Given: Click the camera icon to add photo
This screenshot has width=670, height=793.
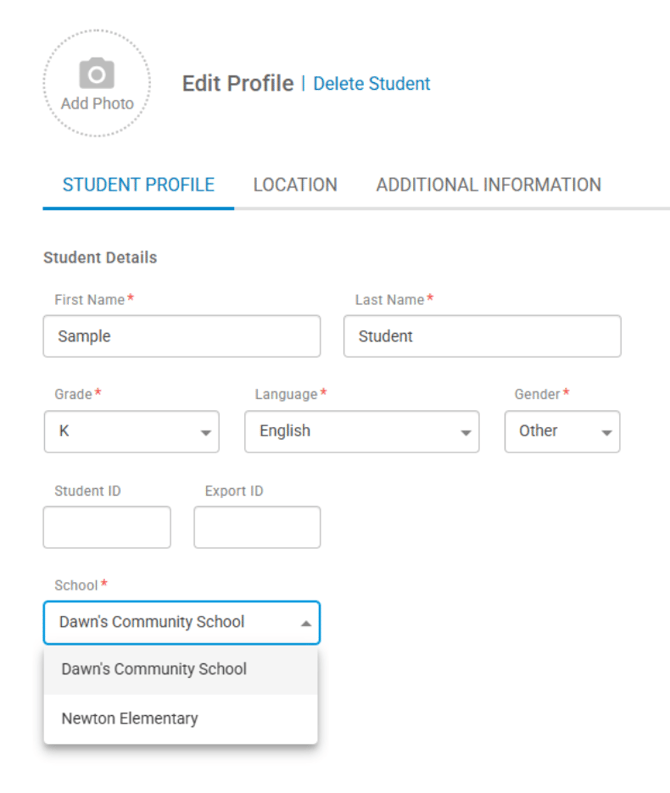Looking at the screenshot, I should tap(97, 73).
